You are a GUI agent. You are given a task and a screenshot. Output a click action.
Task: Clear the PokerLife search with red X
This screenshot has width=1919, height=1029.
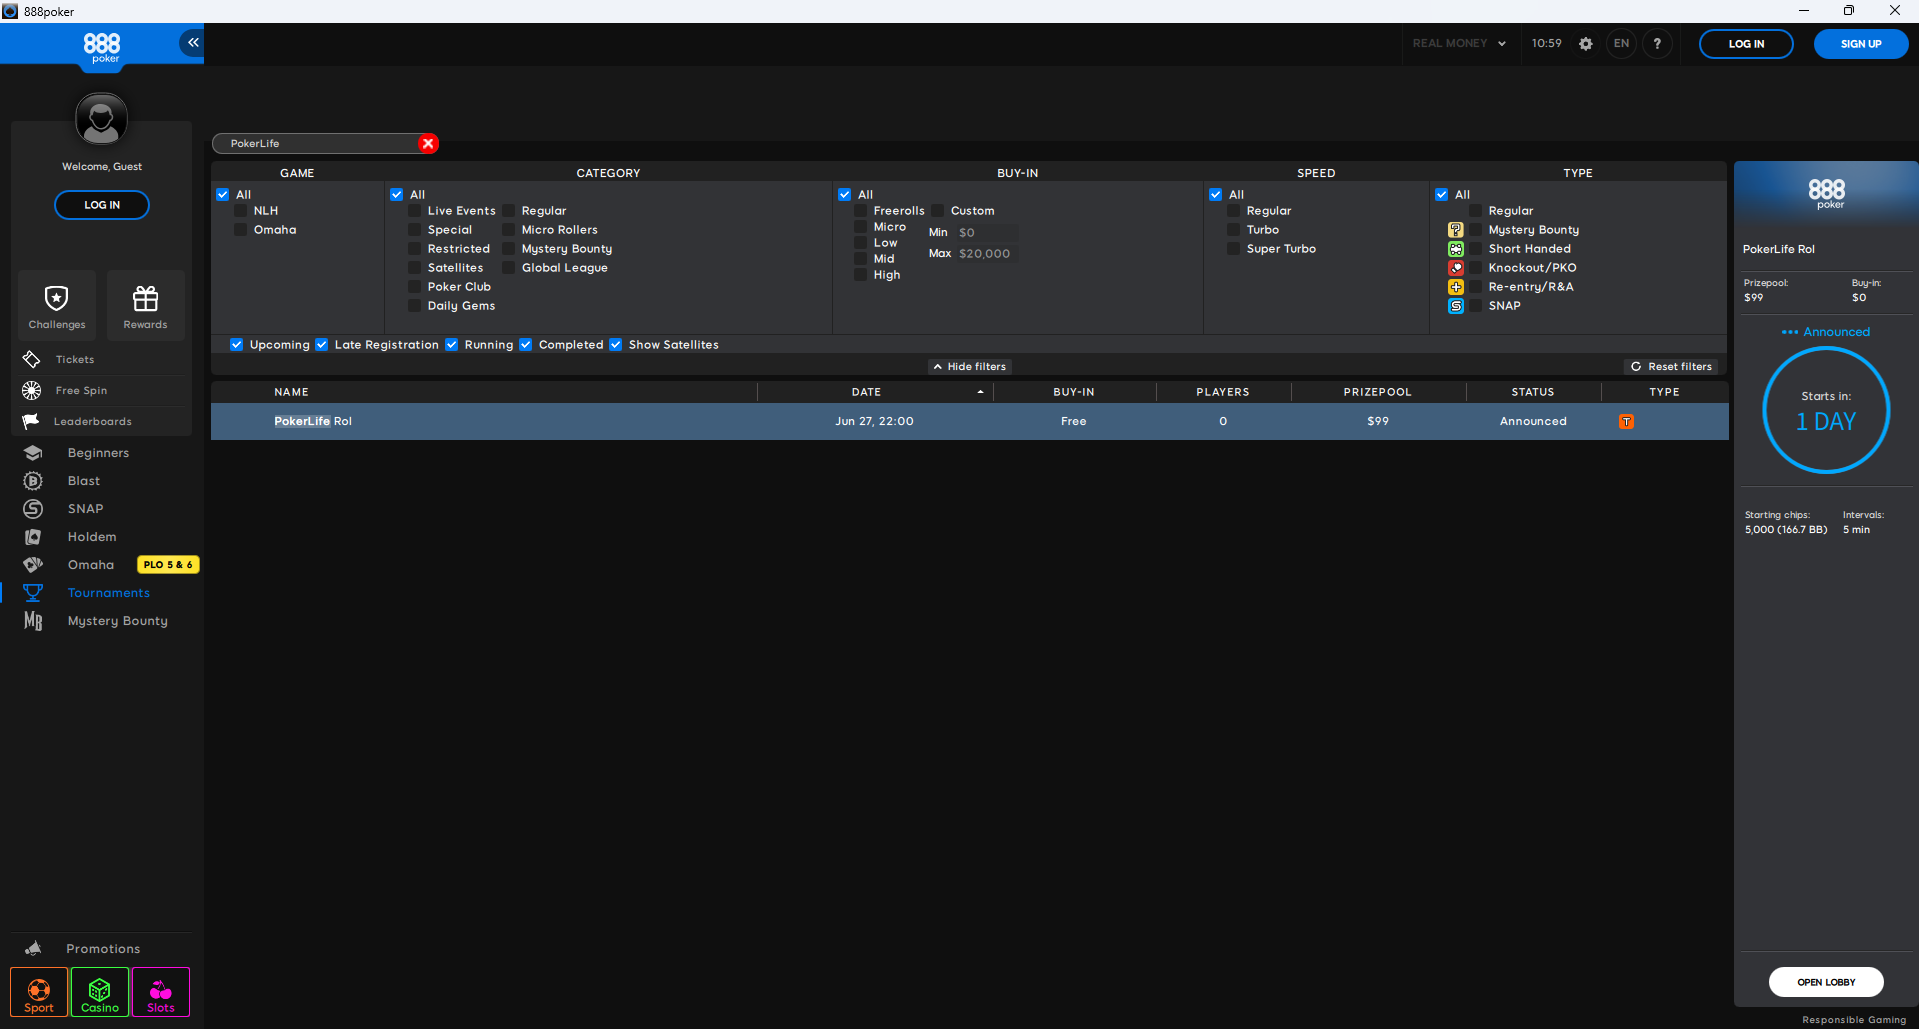coord(428,143)
